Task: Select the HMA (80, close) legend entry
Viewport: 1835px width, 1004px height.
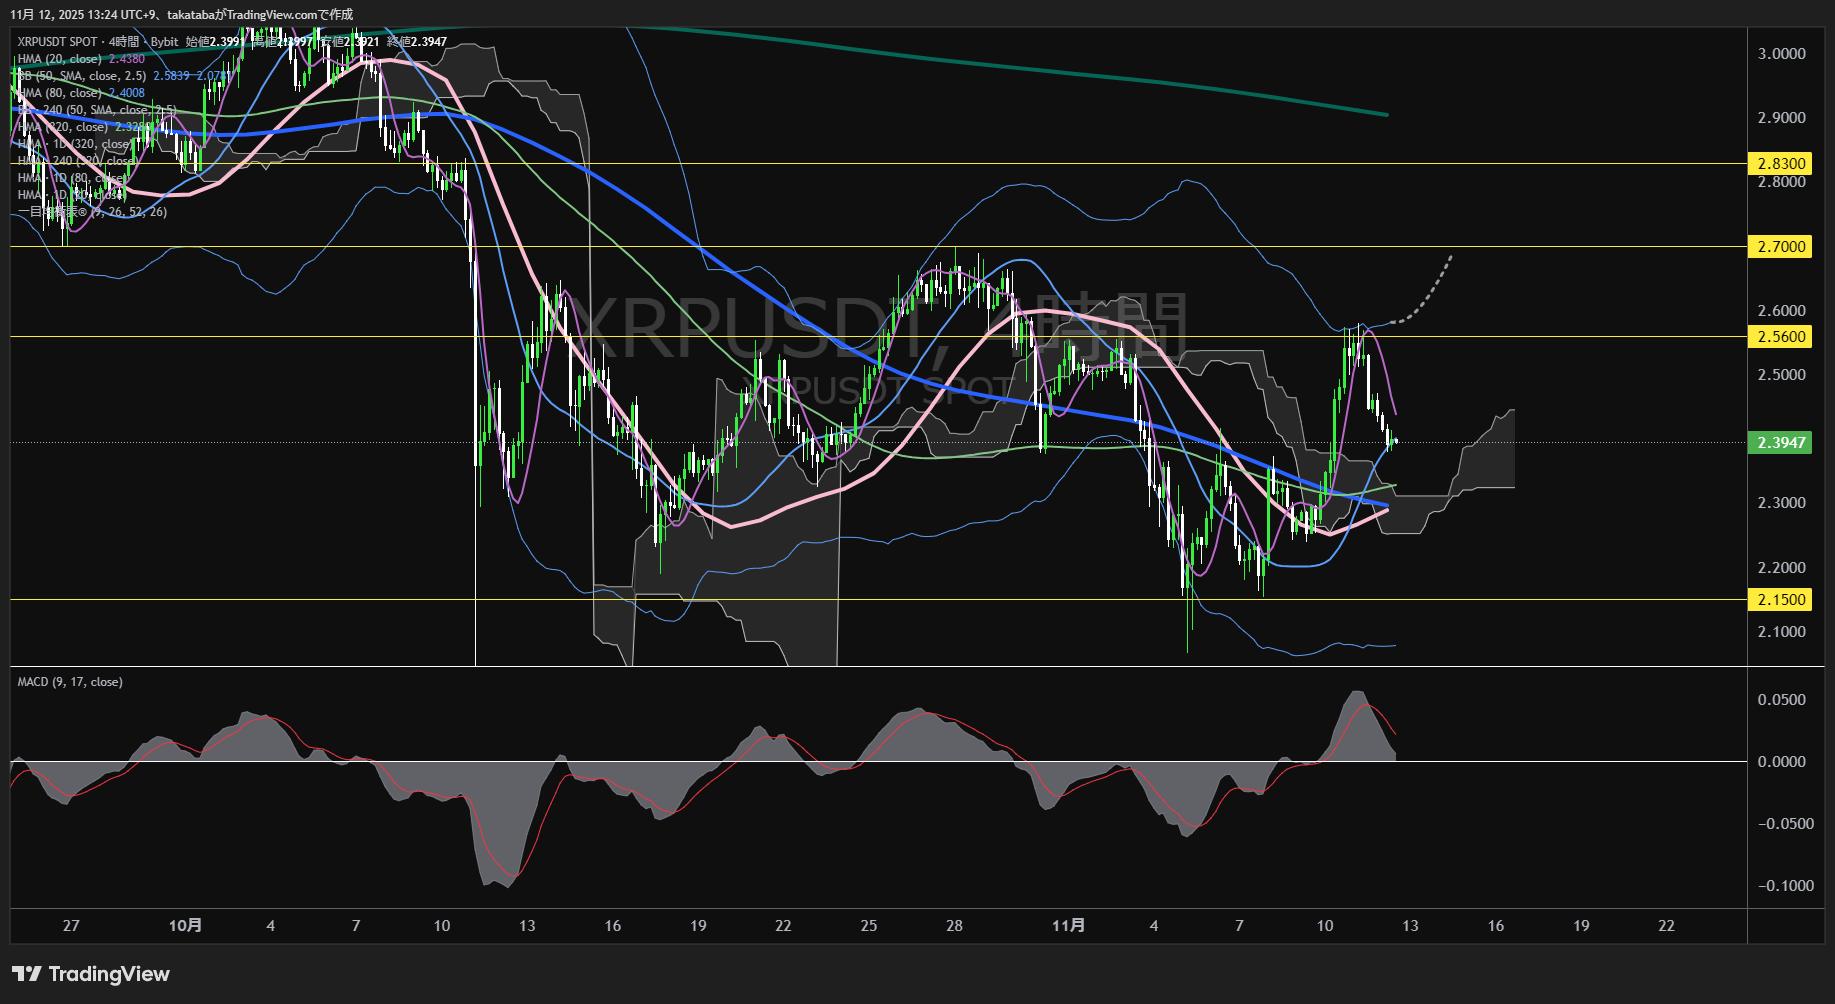Action: pos(60,93)
